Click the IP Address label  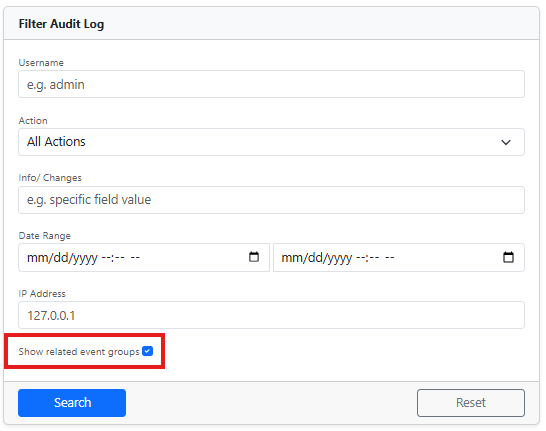[x=42, y=293]
